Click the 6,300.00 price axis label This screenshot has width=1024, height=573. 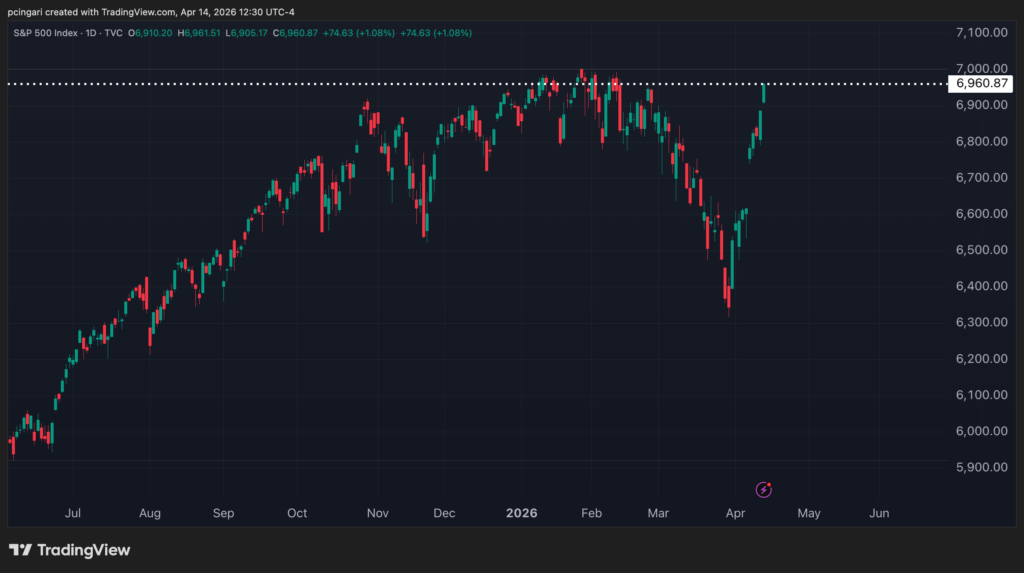click(x=980, y=323)
